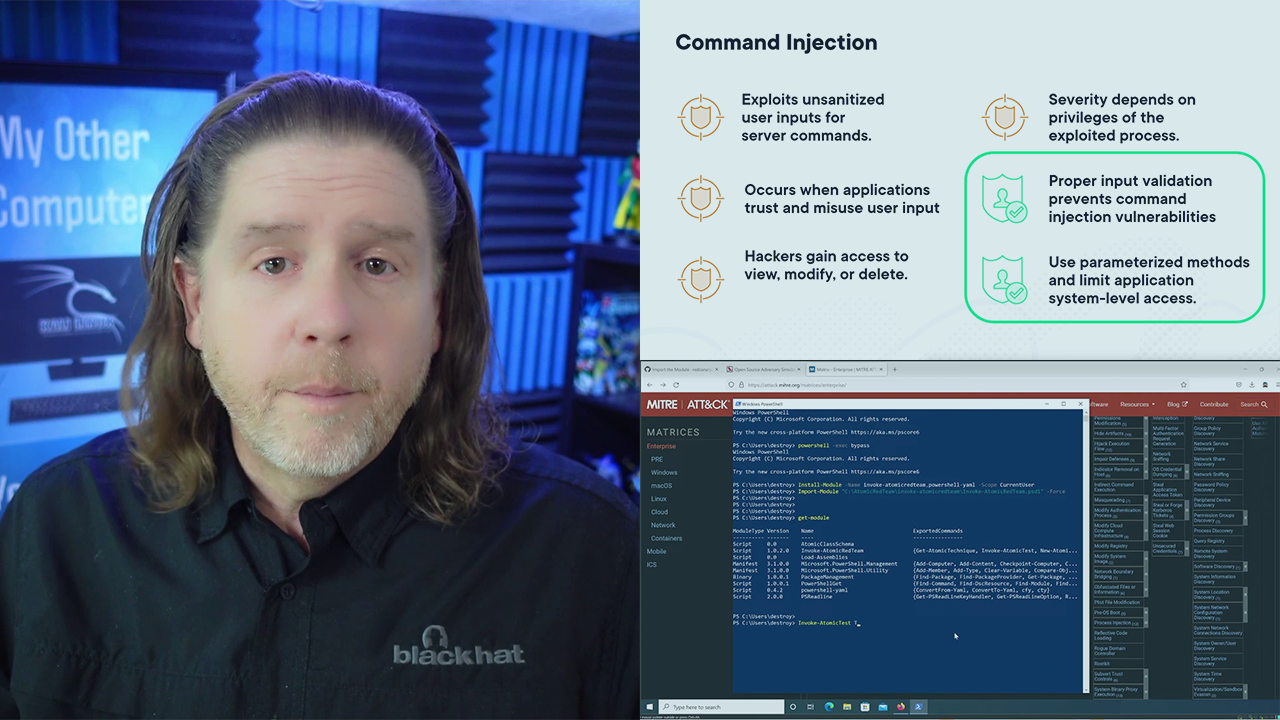Viewport: 1280px width, 720px height.
Task: Expand the Software Discovery sub-techniques handle
Action: click(x=1243, y=567)
